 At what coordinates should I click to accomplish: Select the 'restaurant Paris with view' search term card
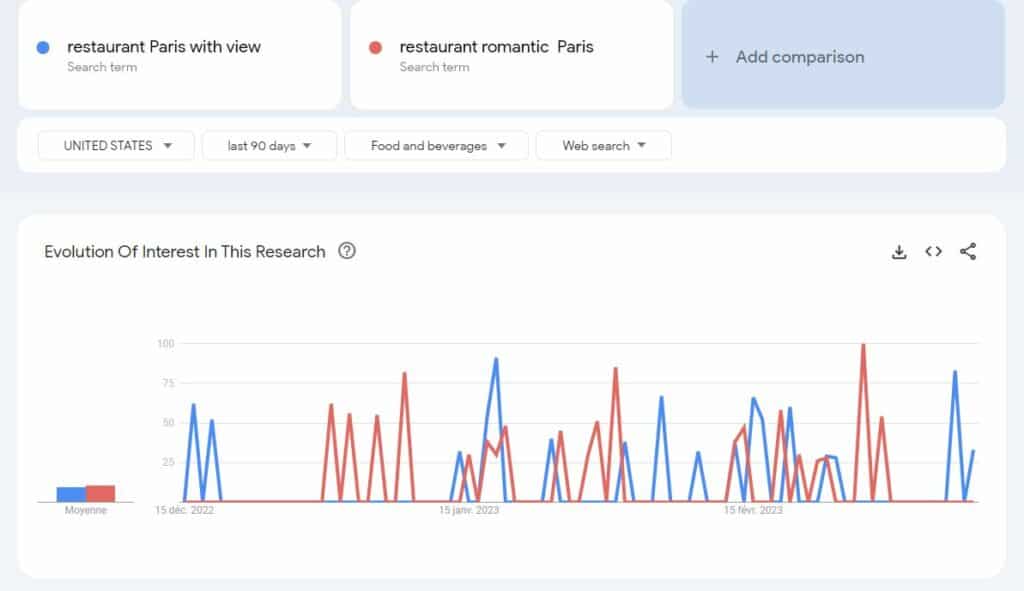(x=179, y=55)
